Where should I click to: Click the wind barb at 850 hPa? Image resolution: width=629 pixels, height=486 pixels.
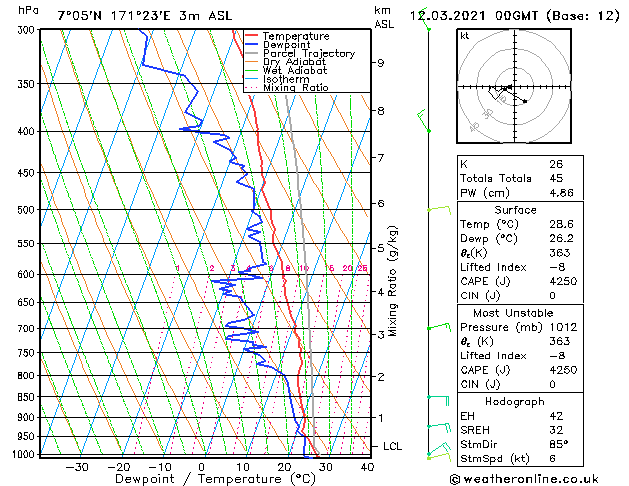click(438, 400)
